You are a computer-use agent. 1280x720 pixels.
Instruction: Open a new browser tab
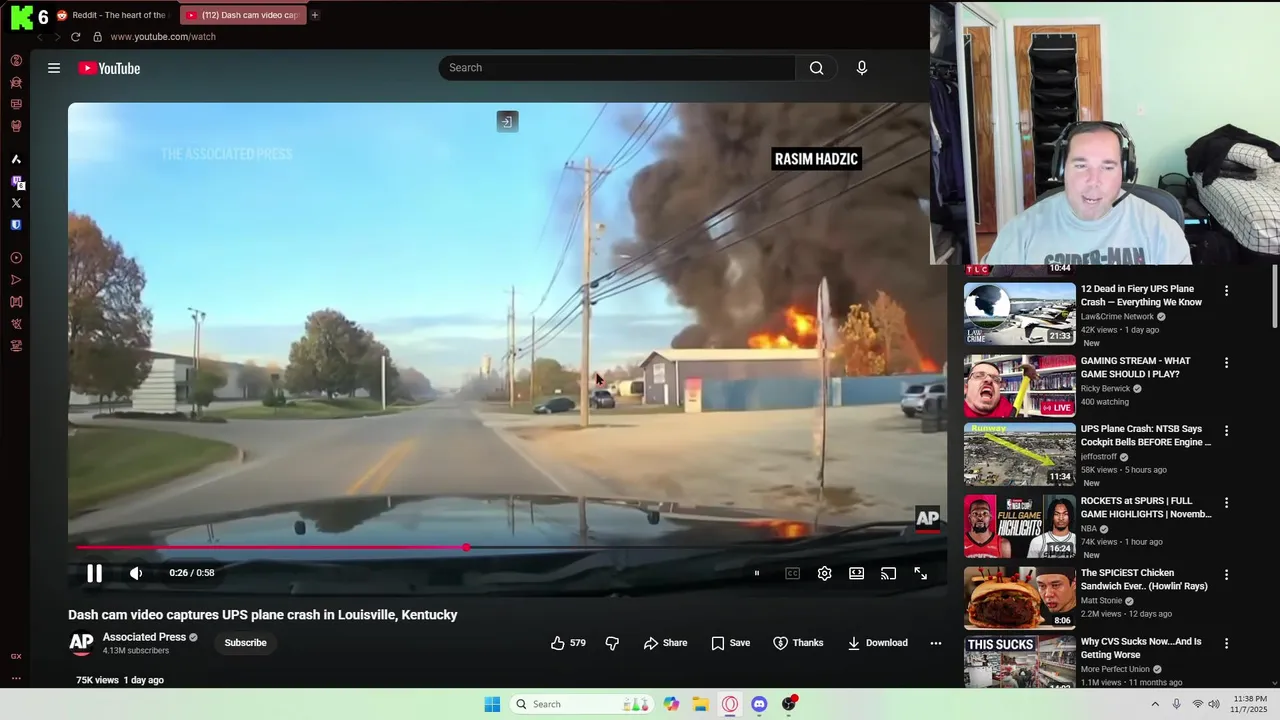pyautogui.click(x=315, y=15)
